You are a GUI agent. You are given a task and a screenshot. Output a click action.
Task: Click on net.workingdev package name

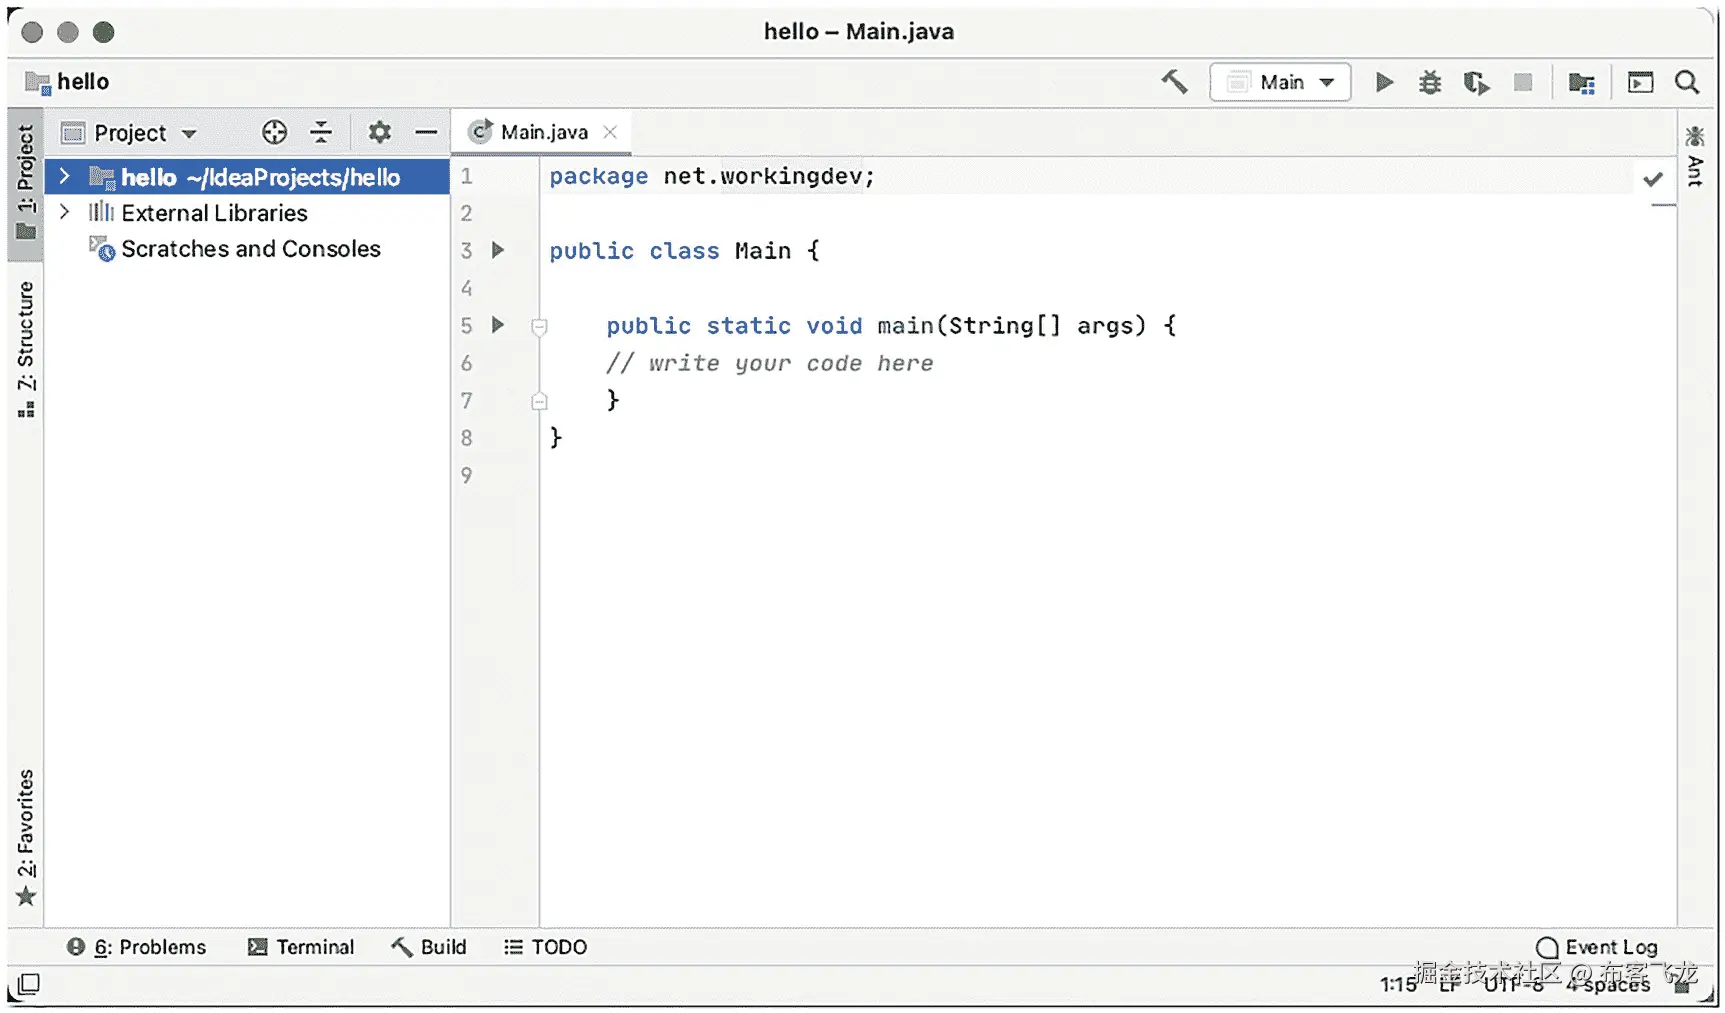point(762,176)
